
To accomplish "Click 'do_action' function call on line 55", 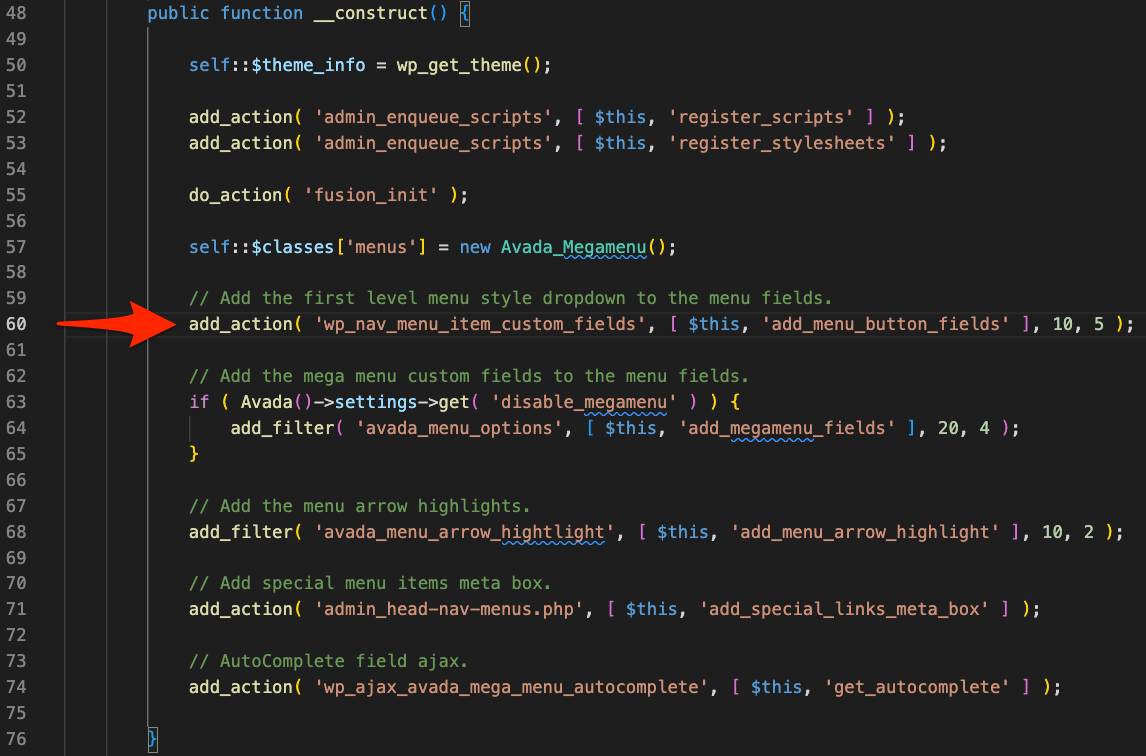I will (x=235, y=195).
